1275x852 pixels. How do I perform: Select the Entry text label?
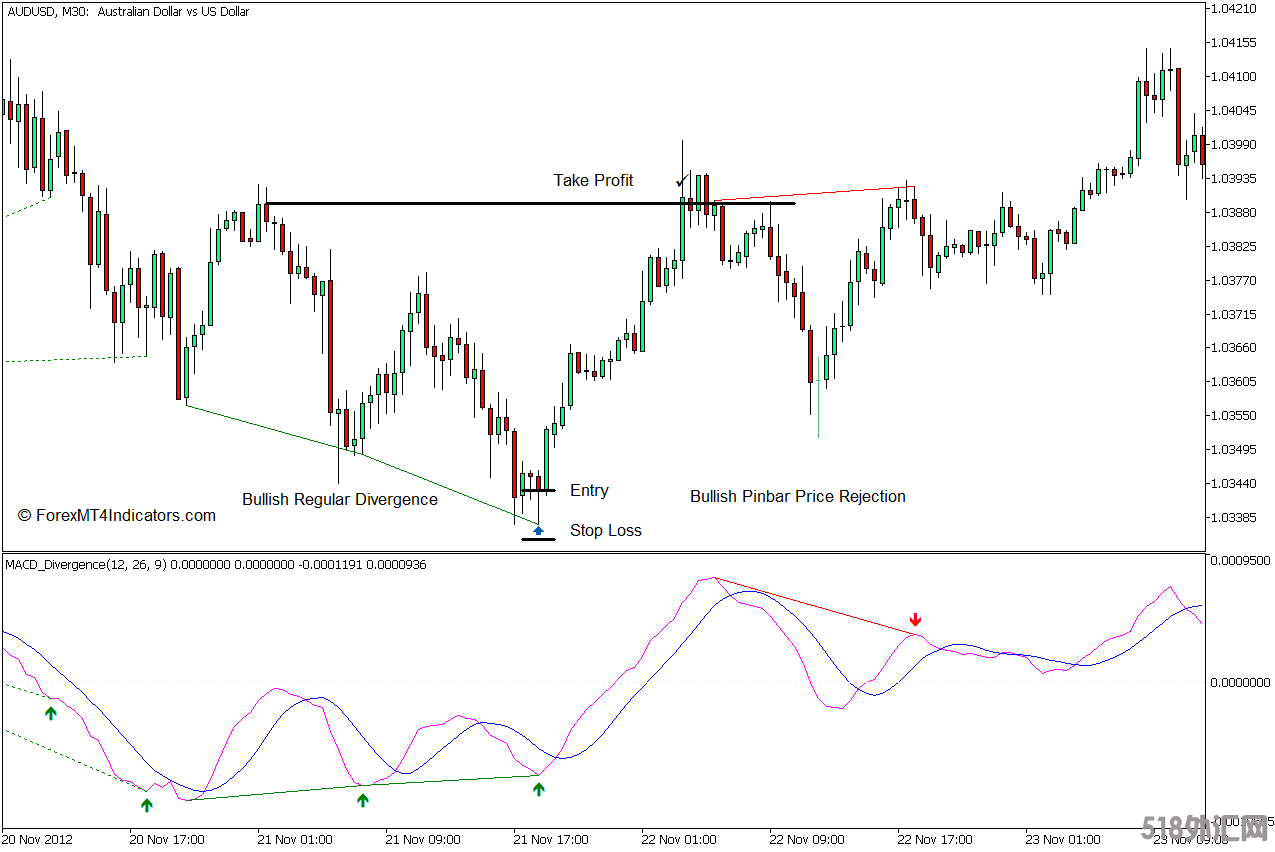(x=589, y=490)
